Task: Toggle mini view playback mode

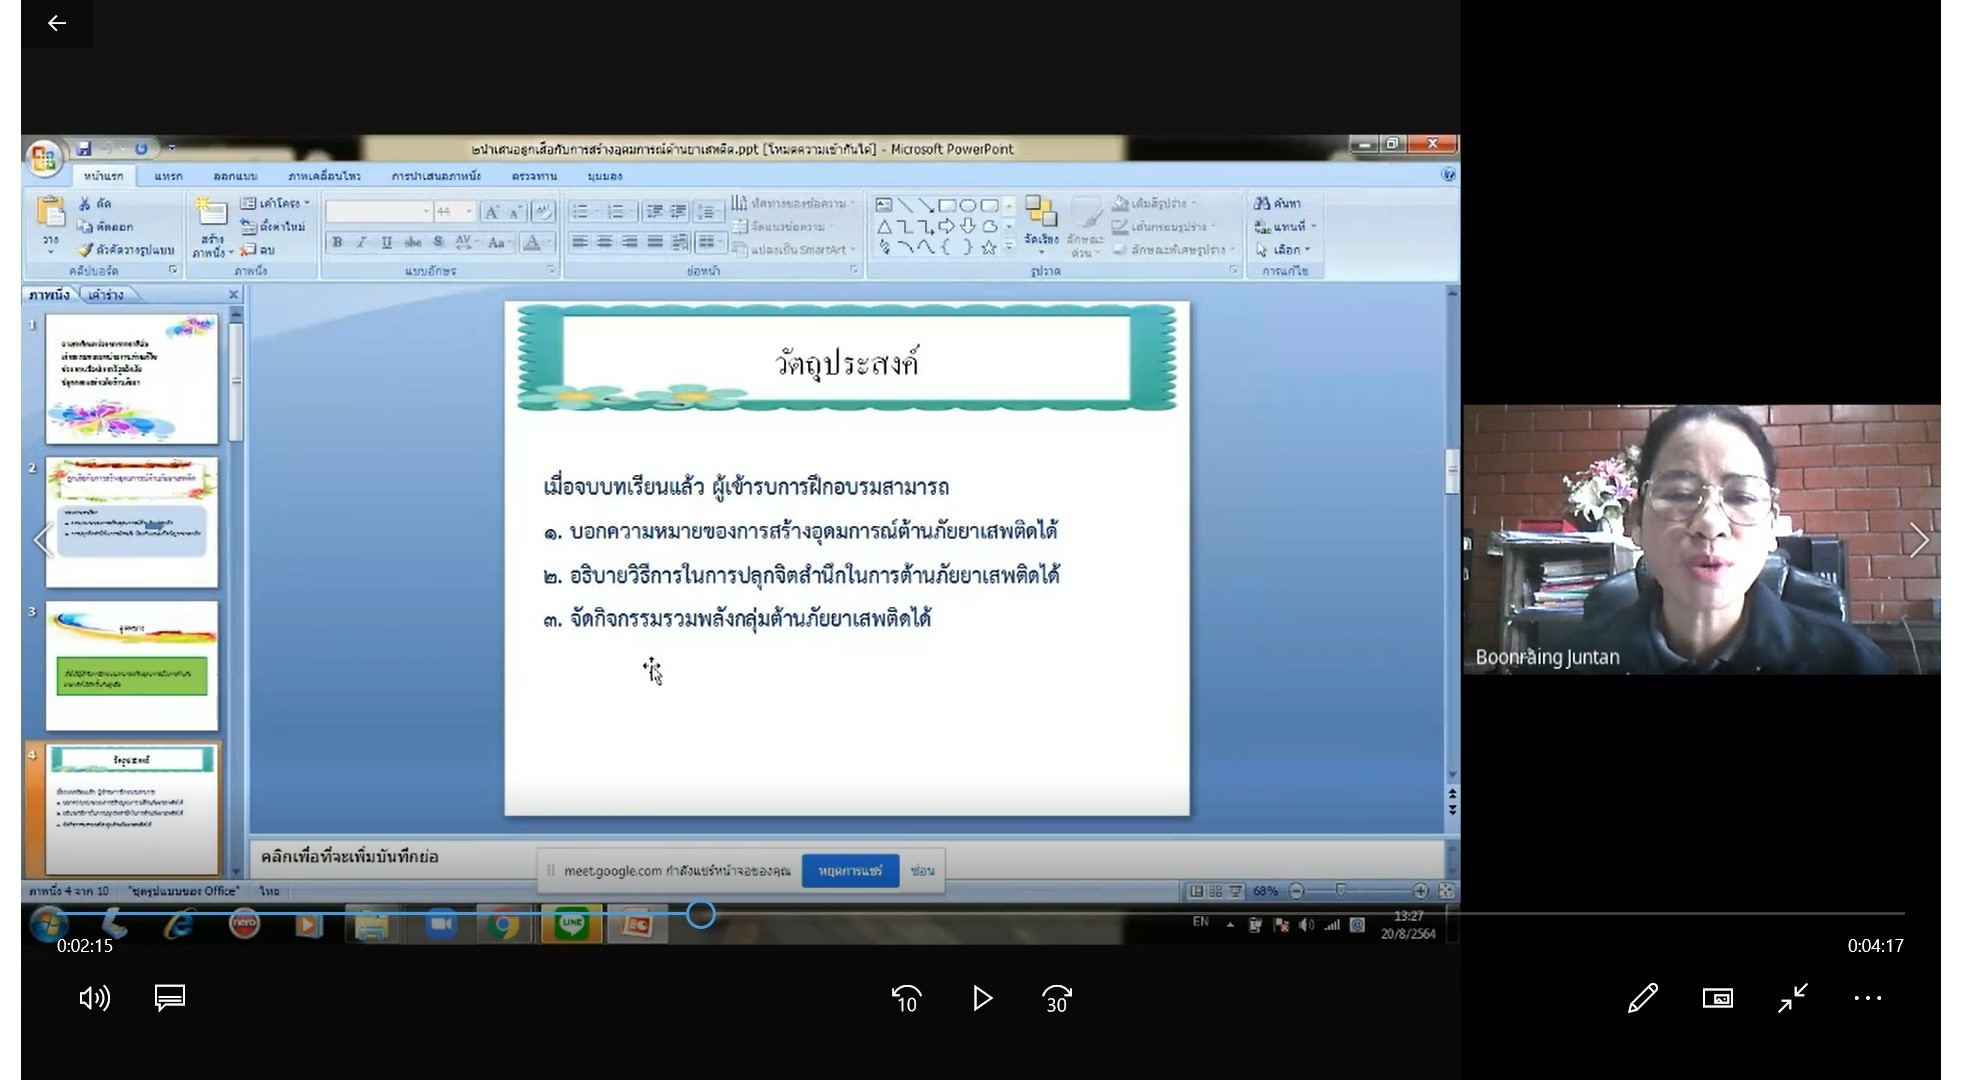Action: (x=1717, y=998)
